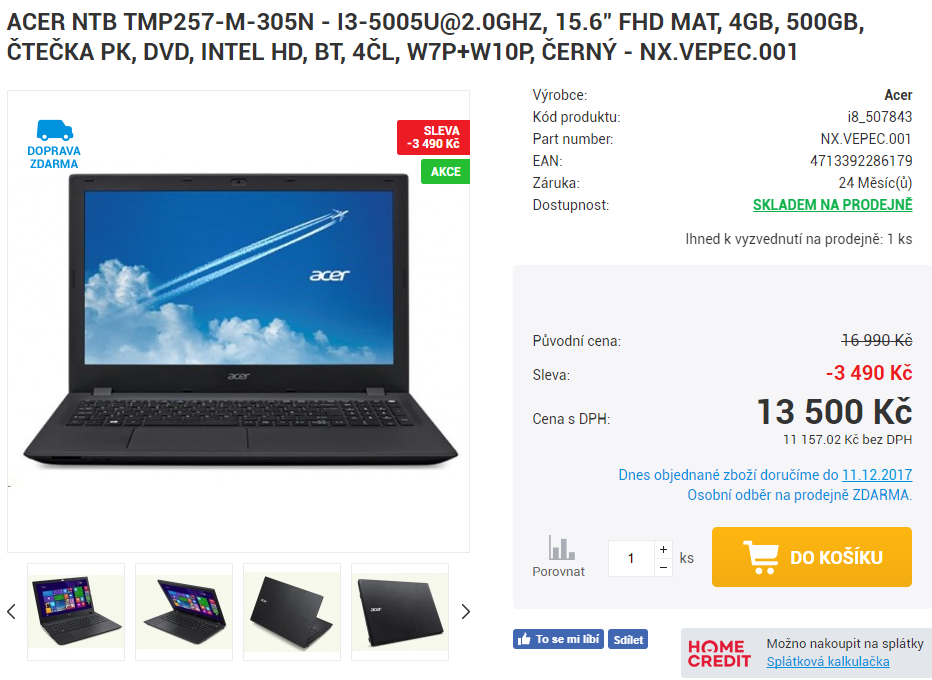932x680 pixels.
Task: Click the shopping cart icon on the add button
Action: coord(760,557)
